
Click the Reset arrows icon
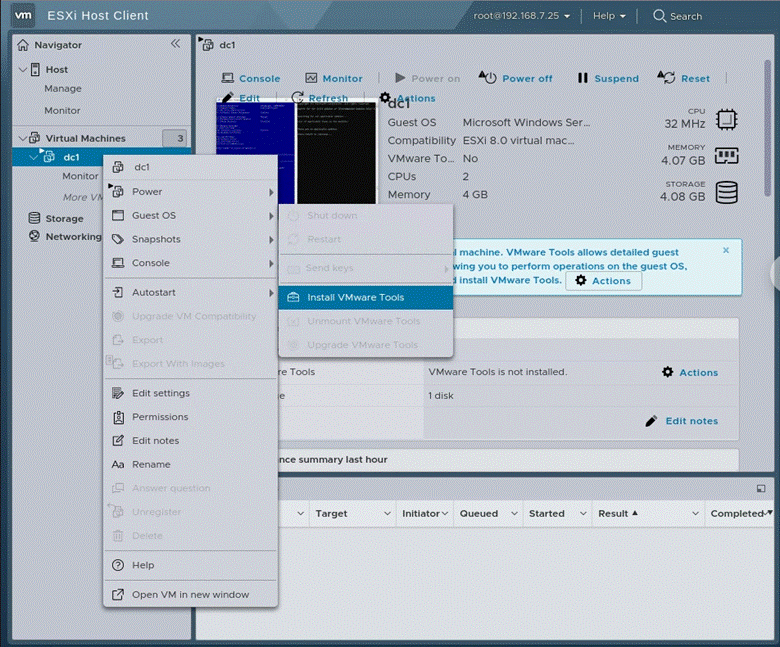(666, 78)
